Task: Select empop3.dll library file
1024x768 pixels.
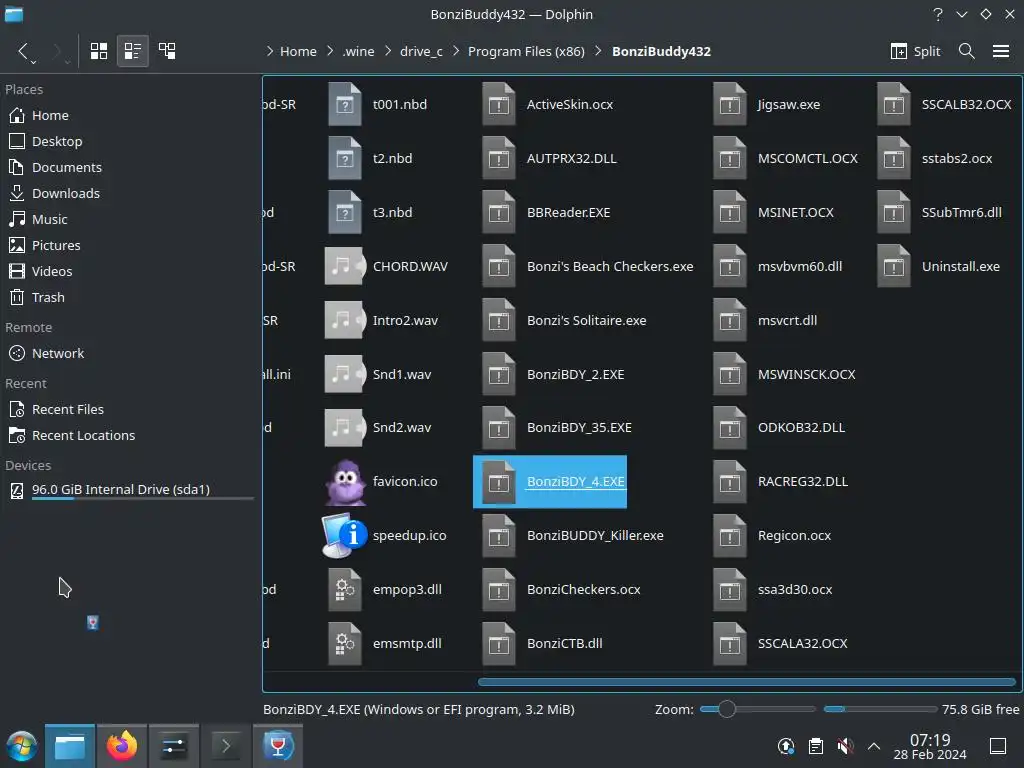Action: click(384, 589)
